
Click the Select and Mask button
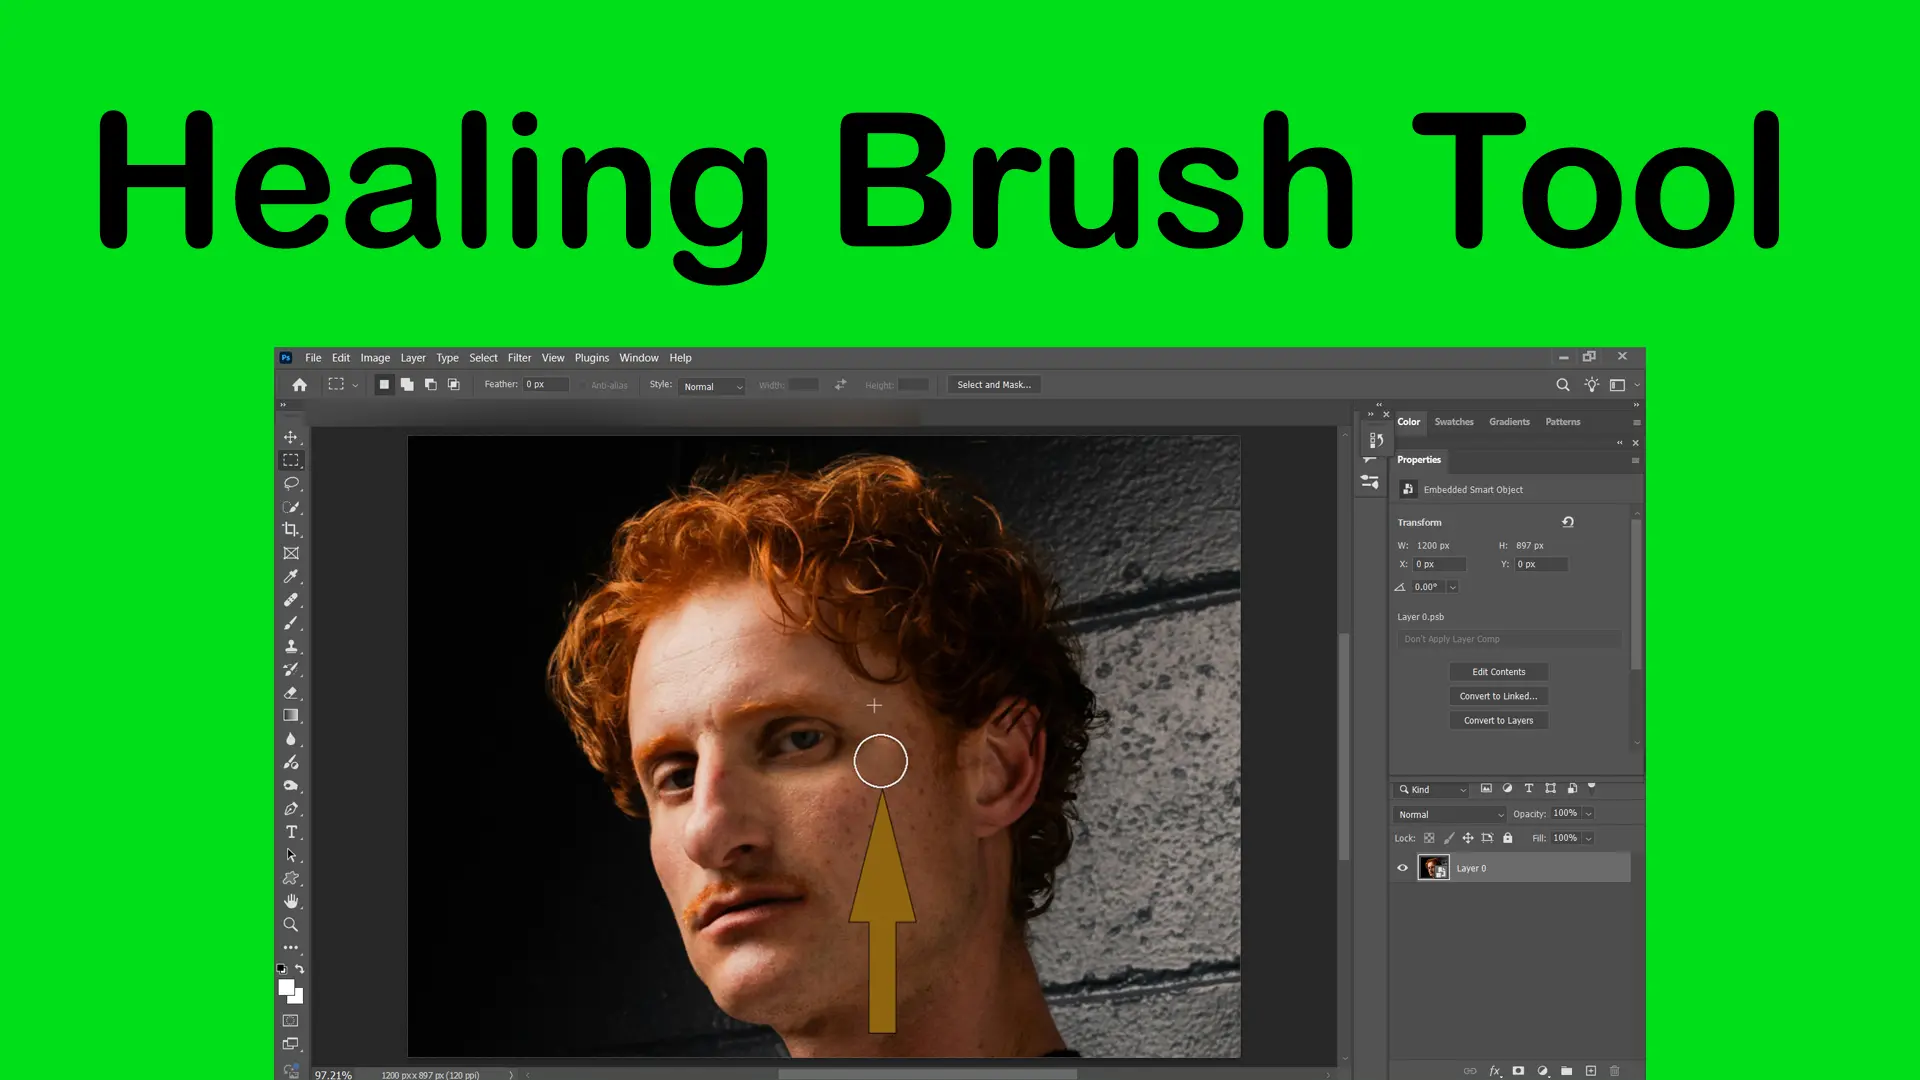[994, 385]
